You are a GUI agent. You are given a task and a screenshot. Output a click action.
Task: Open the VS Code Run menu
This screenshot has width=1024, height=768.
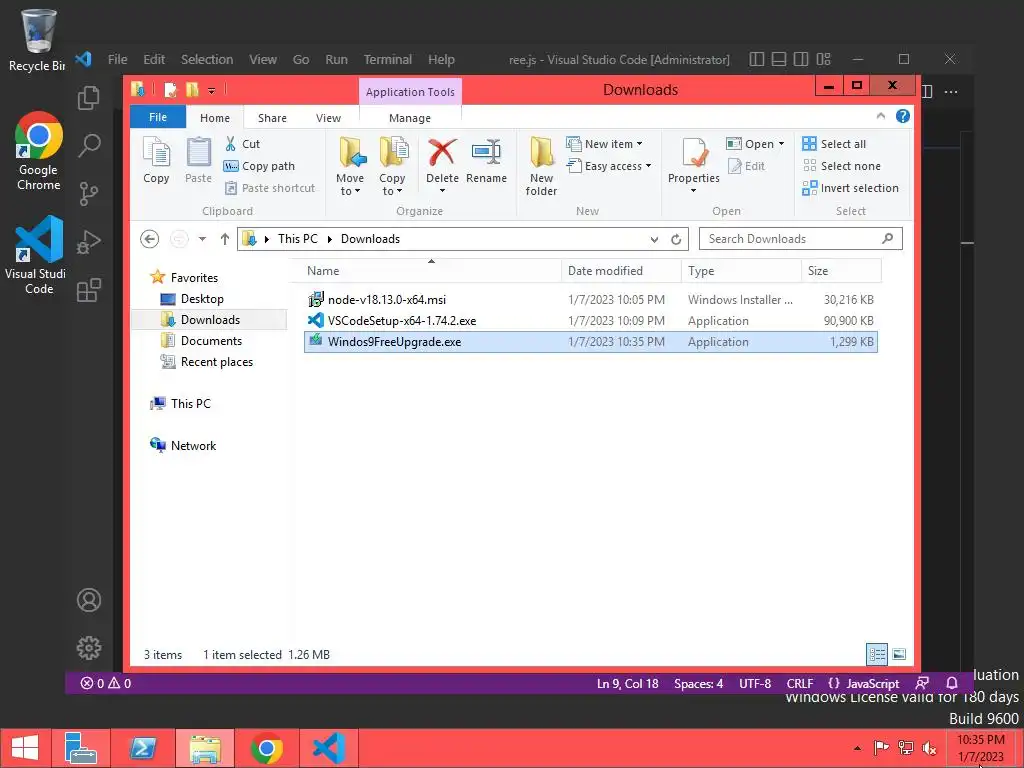tap(336, 59)
